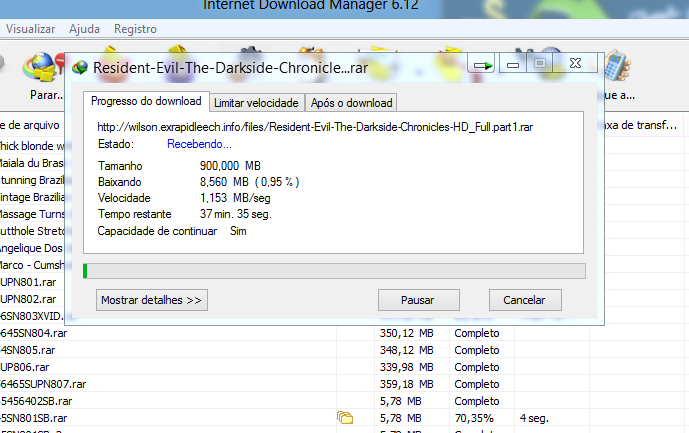Click the 1,153 MB/seg speed value
This screenshot has width=689, height=433.
[235, 198]
